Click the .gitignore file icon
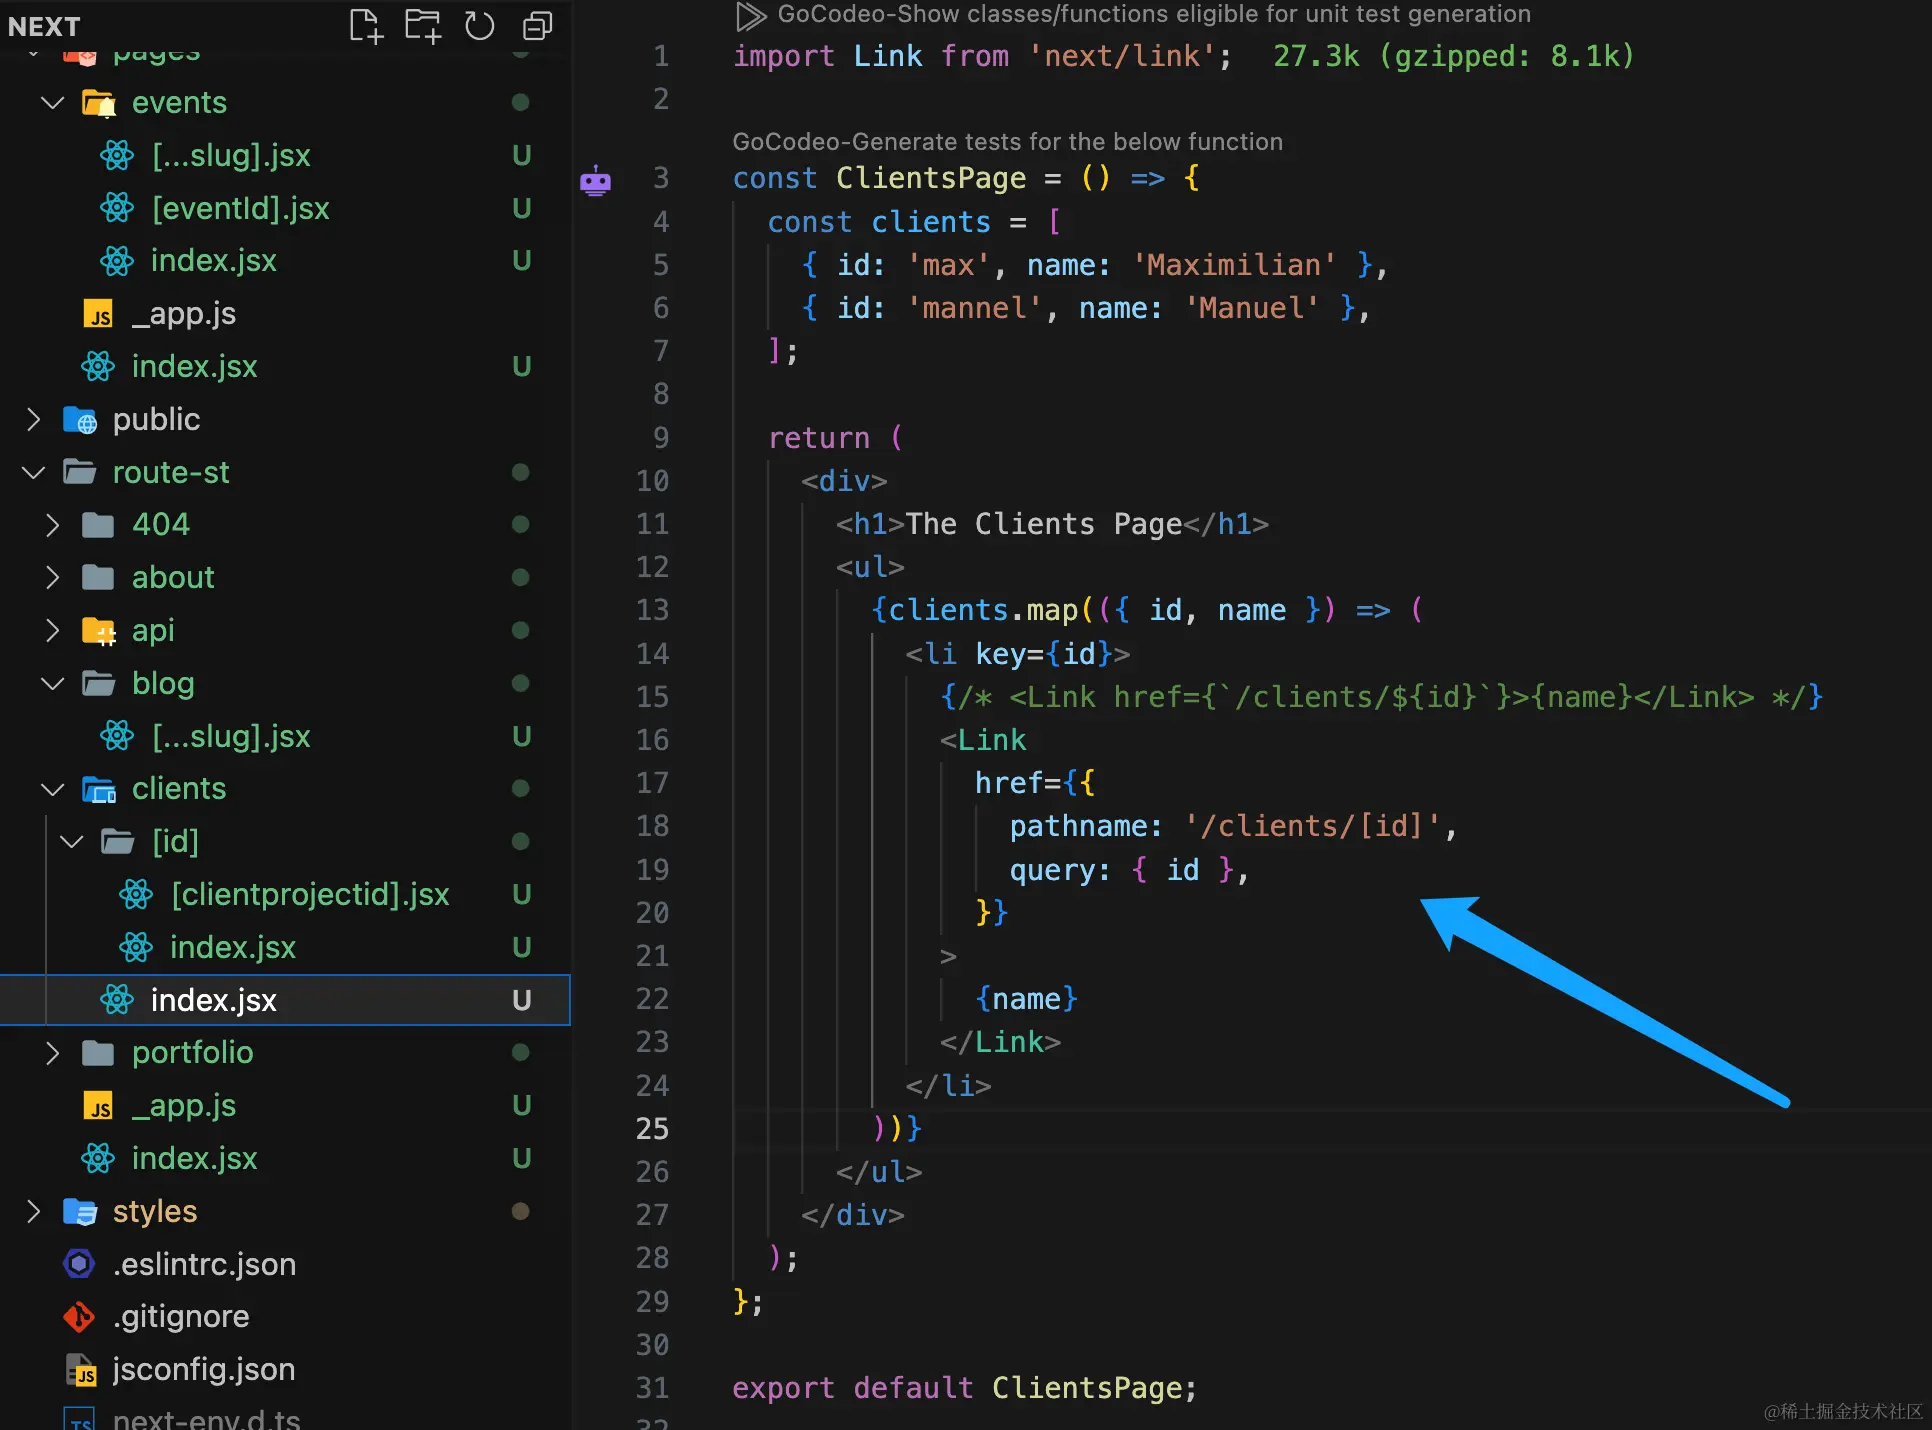 pyautogui.click(x=78, y=1317)
